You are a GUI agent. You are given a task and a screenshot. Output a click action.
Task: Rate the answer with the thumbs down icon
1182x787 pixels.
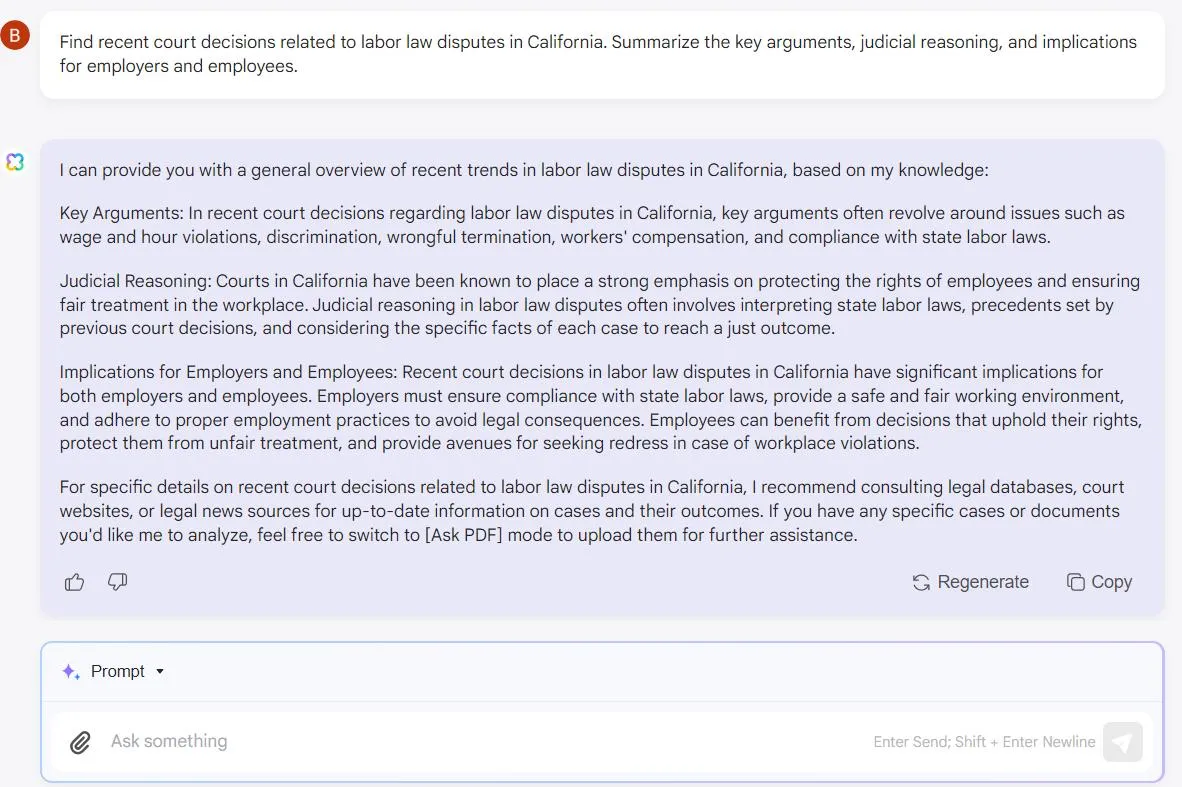117,581
